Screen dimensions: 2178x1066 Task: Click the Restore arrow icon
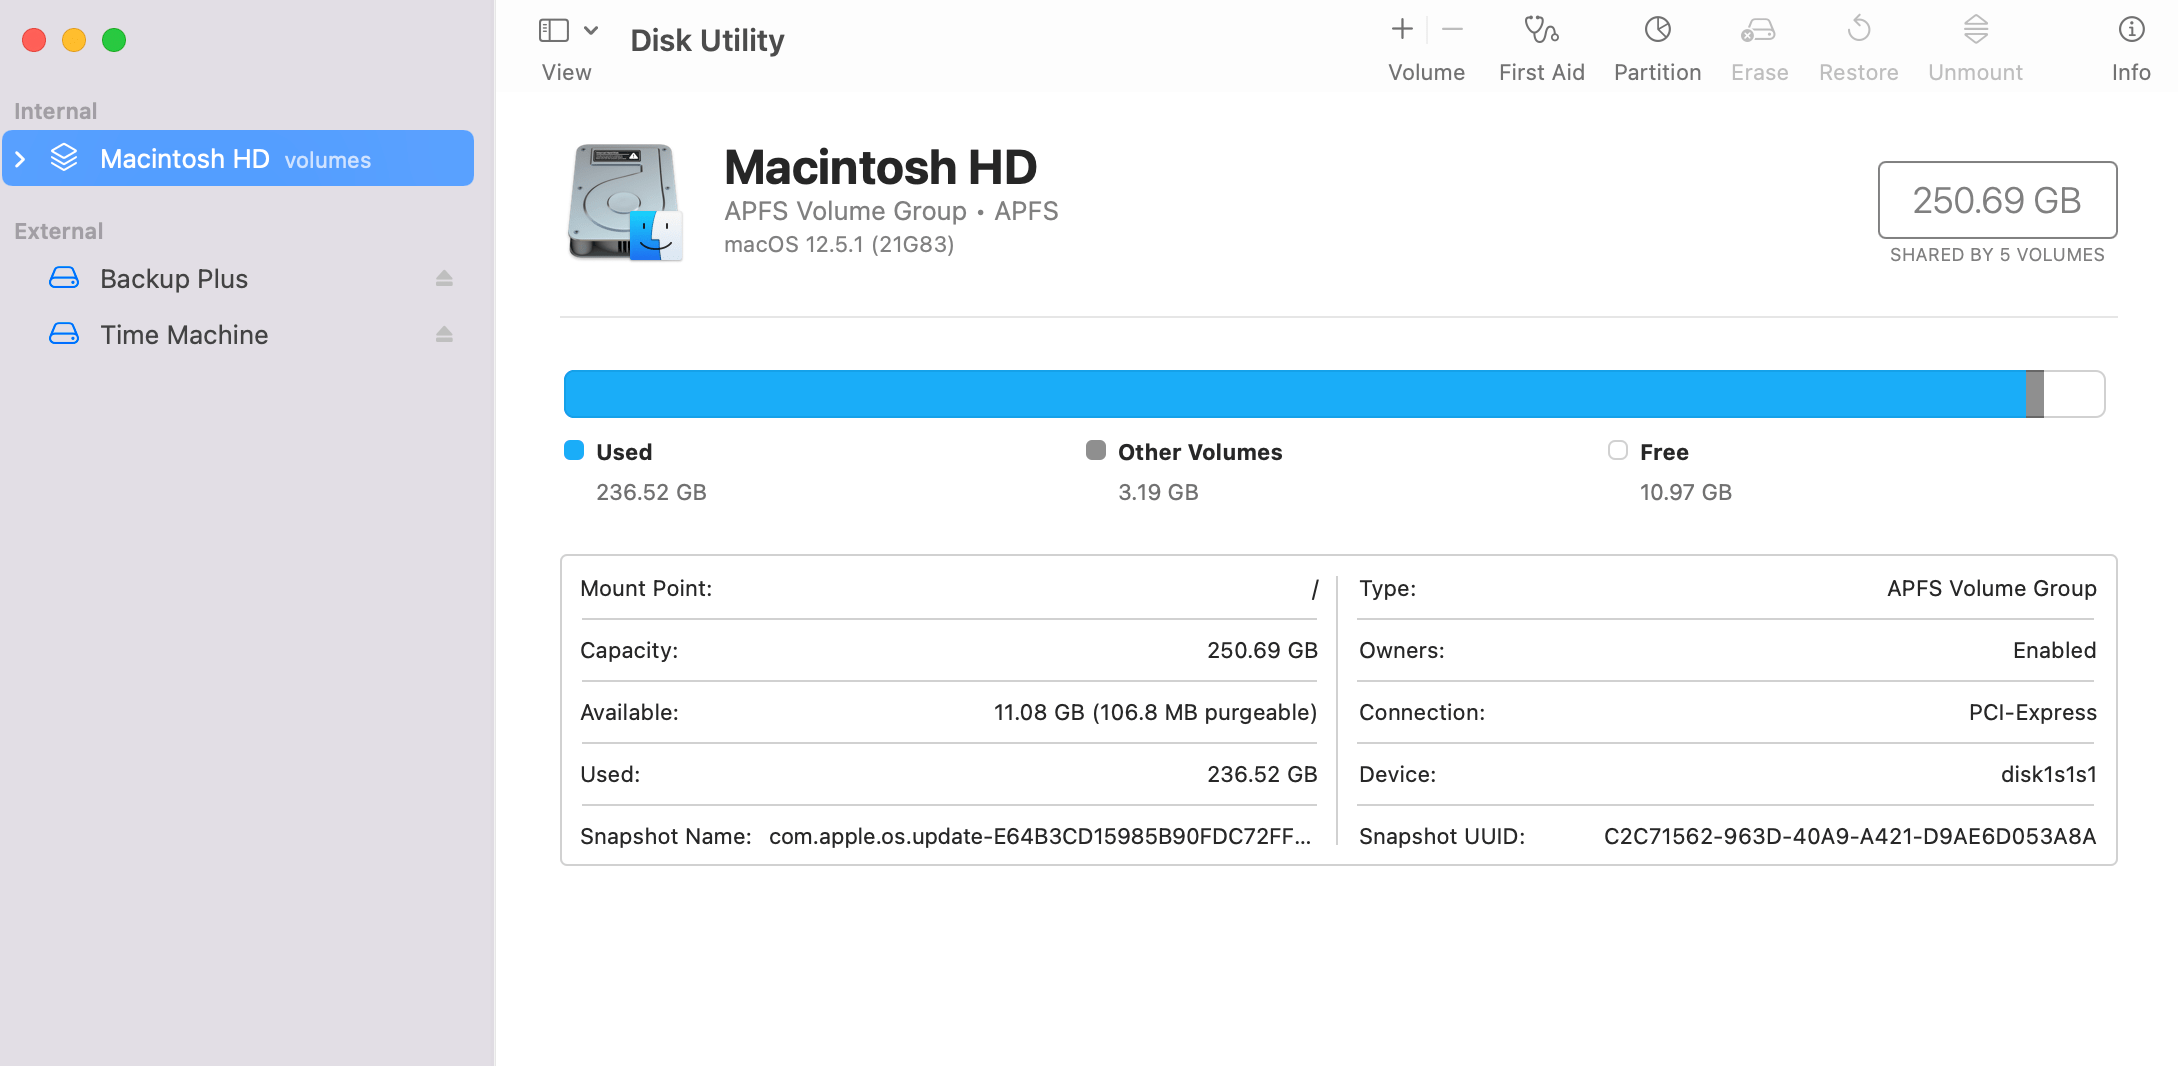pyautogui.click(x=1859, y=29)
